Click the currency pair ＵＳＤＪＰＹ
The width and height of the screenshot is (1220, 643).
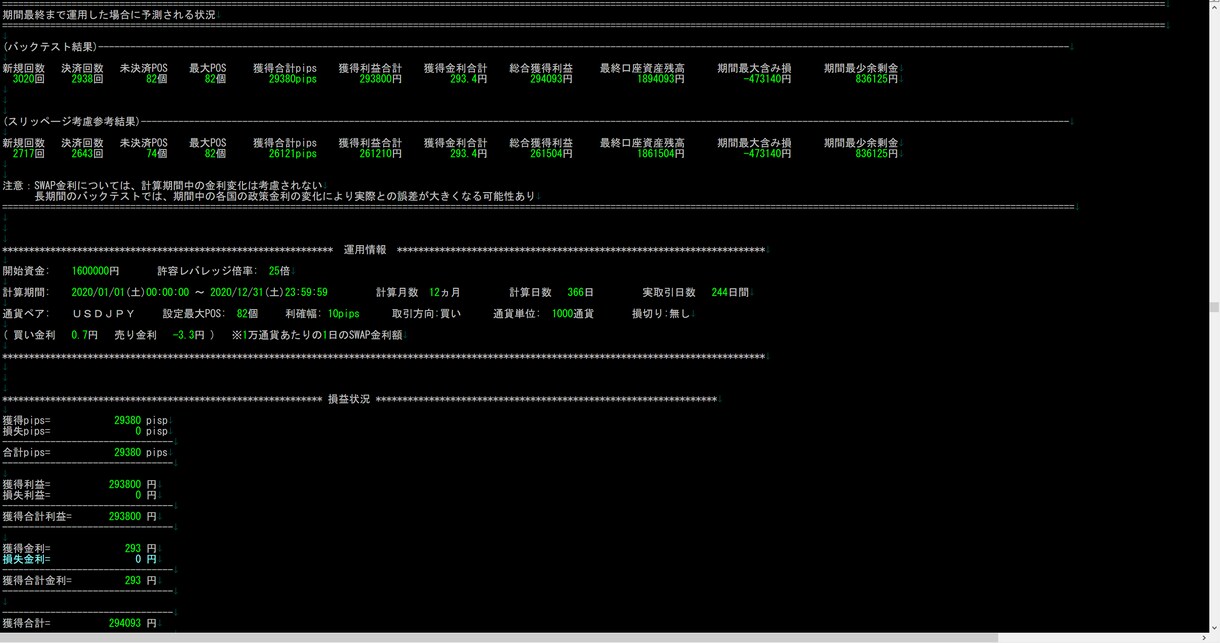click(104, 314)
